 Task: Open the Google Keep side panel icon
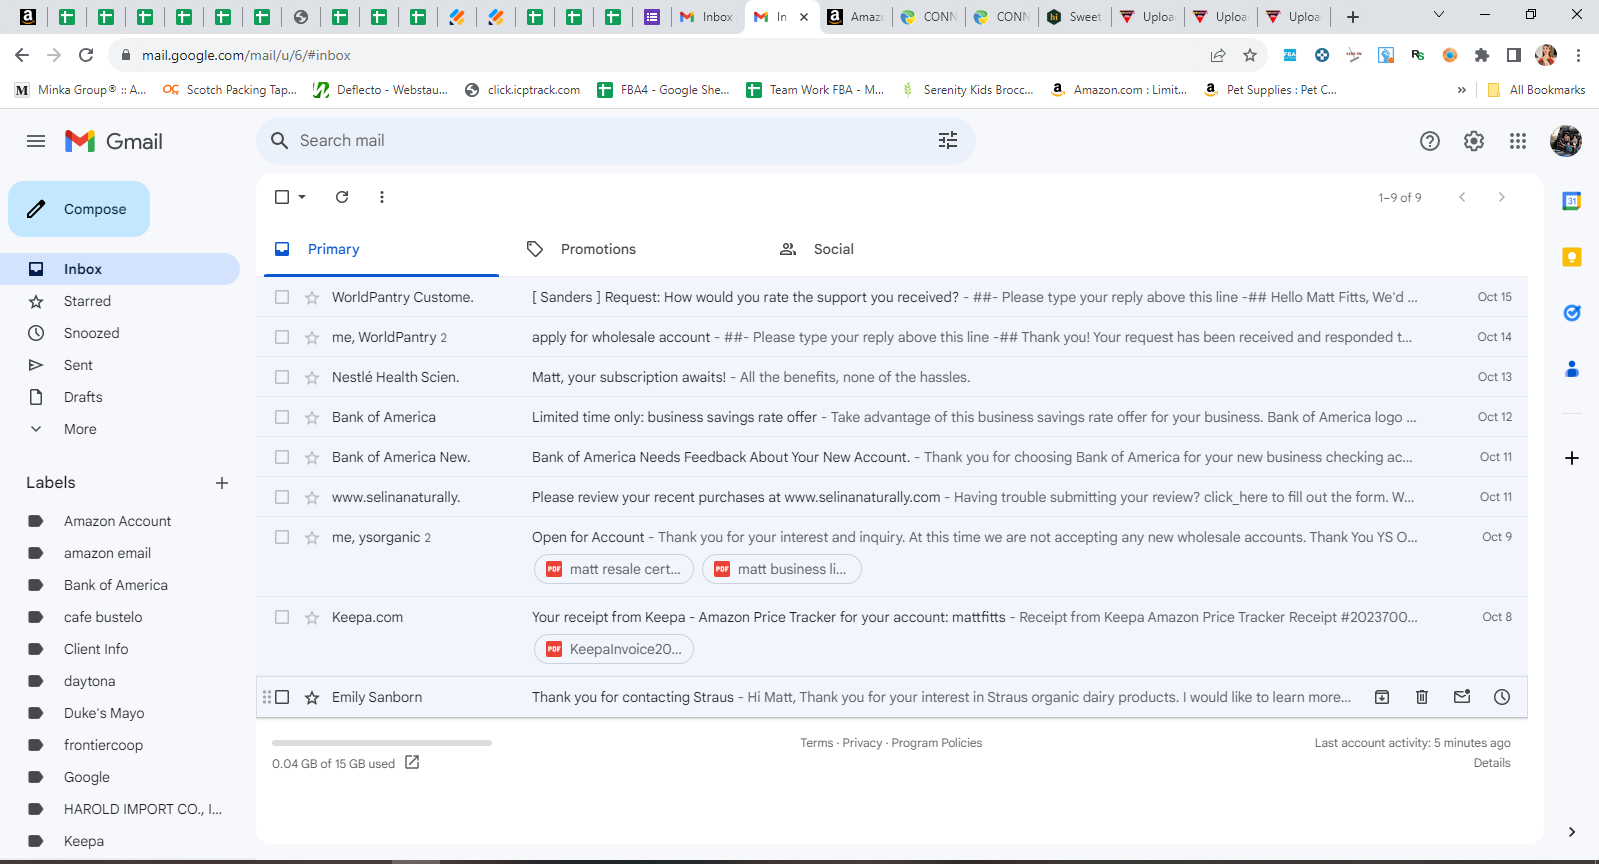click(x=1572, y=257)
